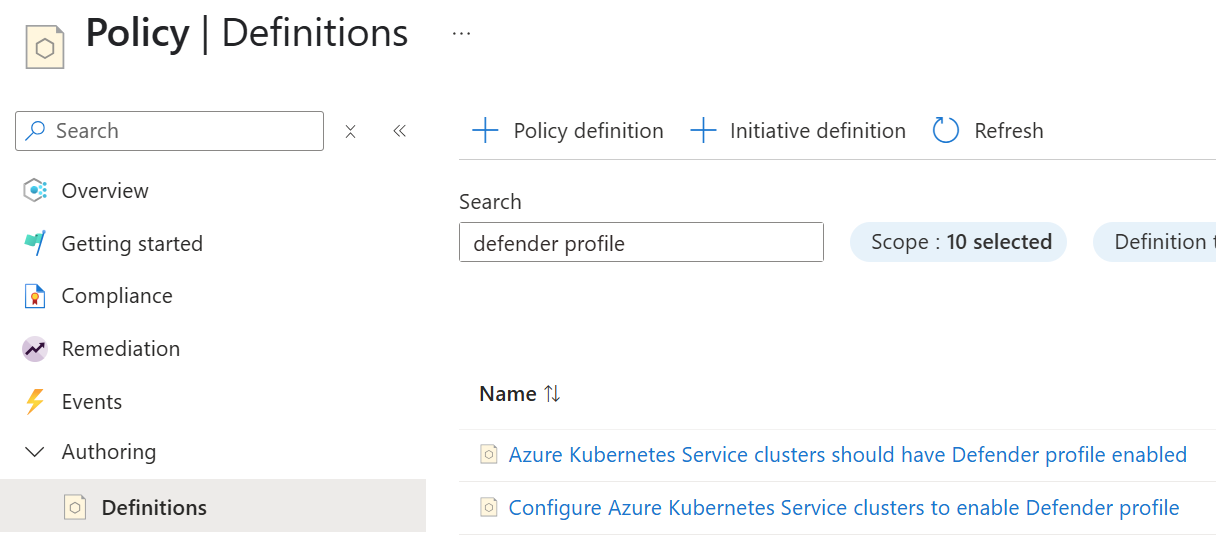Focus the sidebar Search box

[x=170, y=131]
